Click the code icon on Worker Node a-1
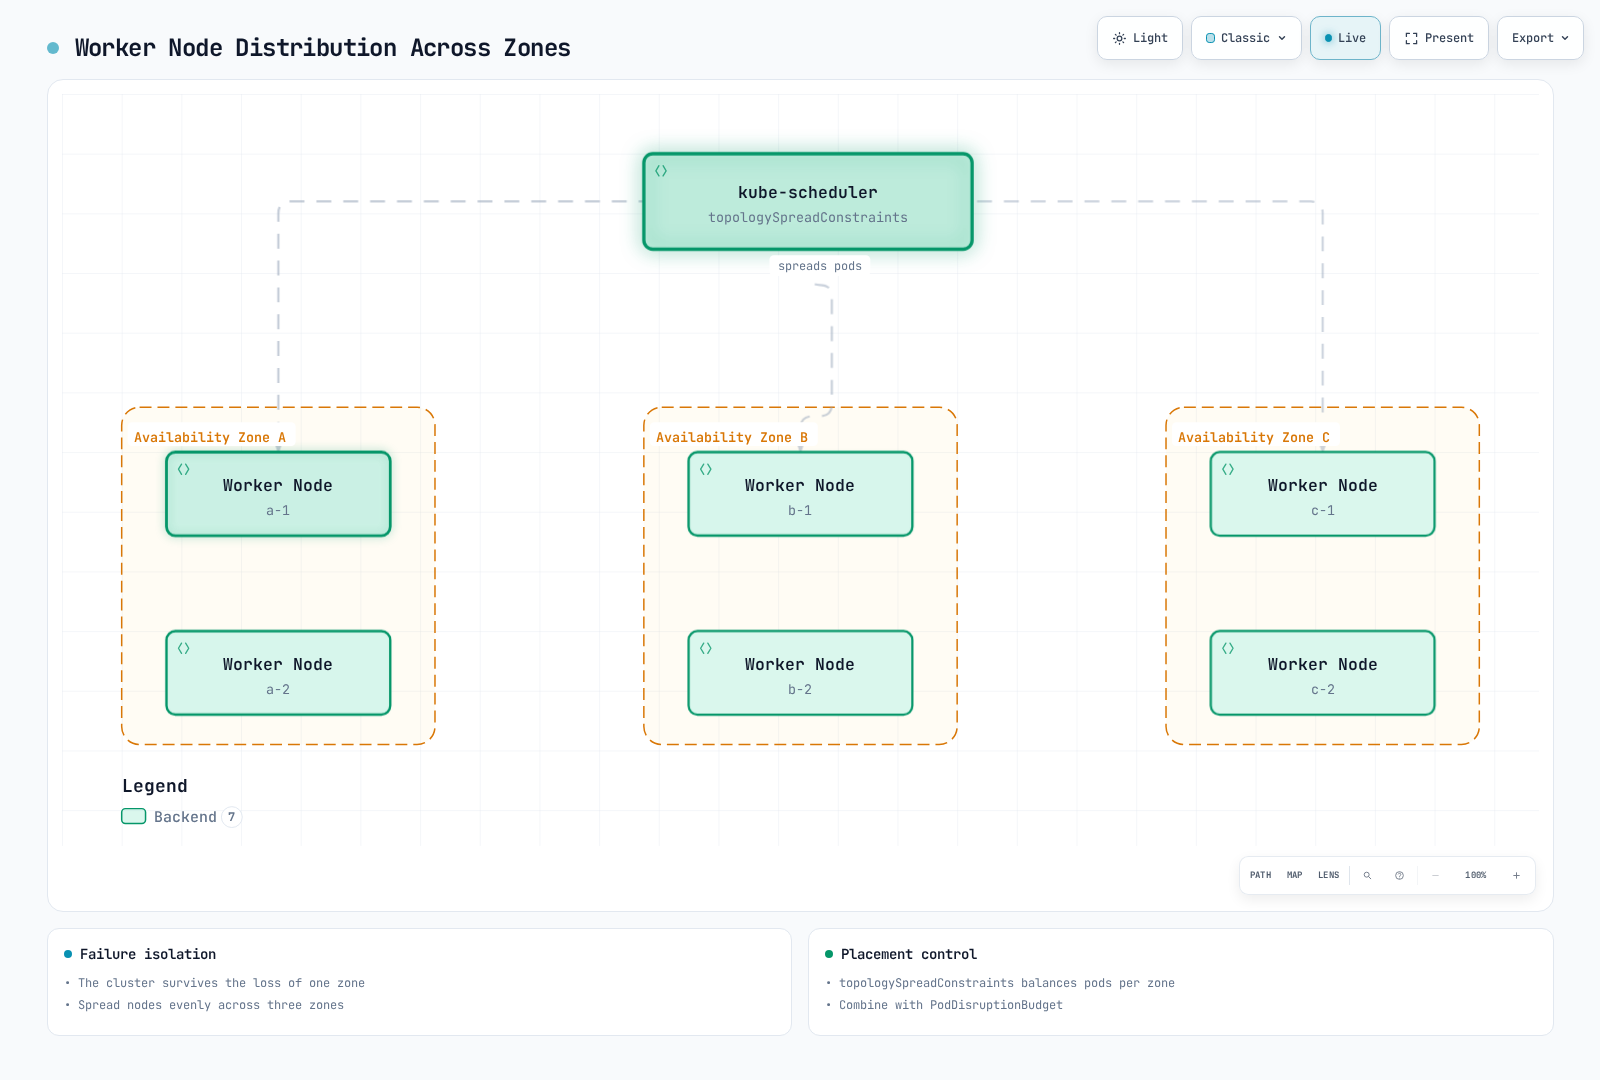 pyautogui.click(x=184, y=469)
